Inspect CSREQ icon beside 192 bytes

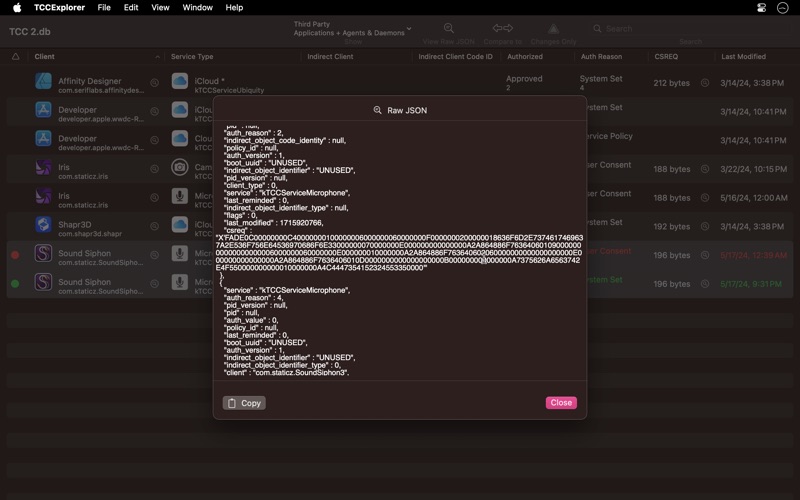click(x=705, y=226)
